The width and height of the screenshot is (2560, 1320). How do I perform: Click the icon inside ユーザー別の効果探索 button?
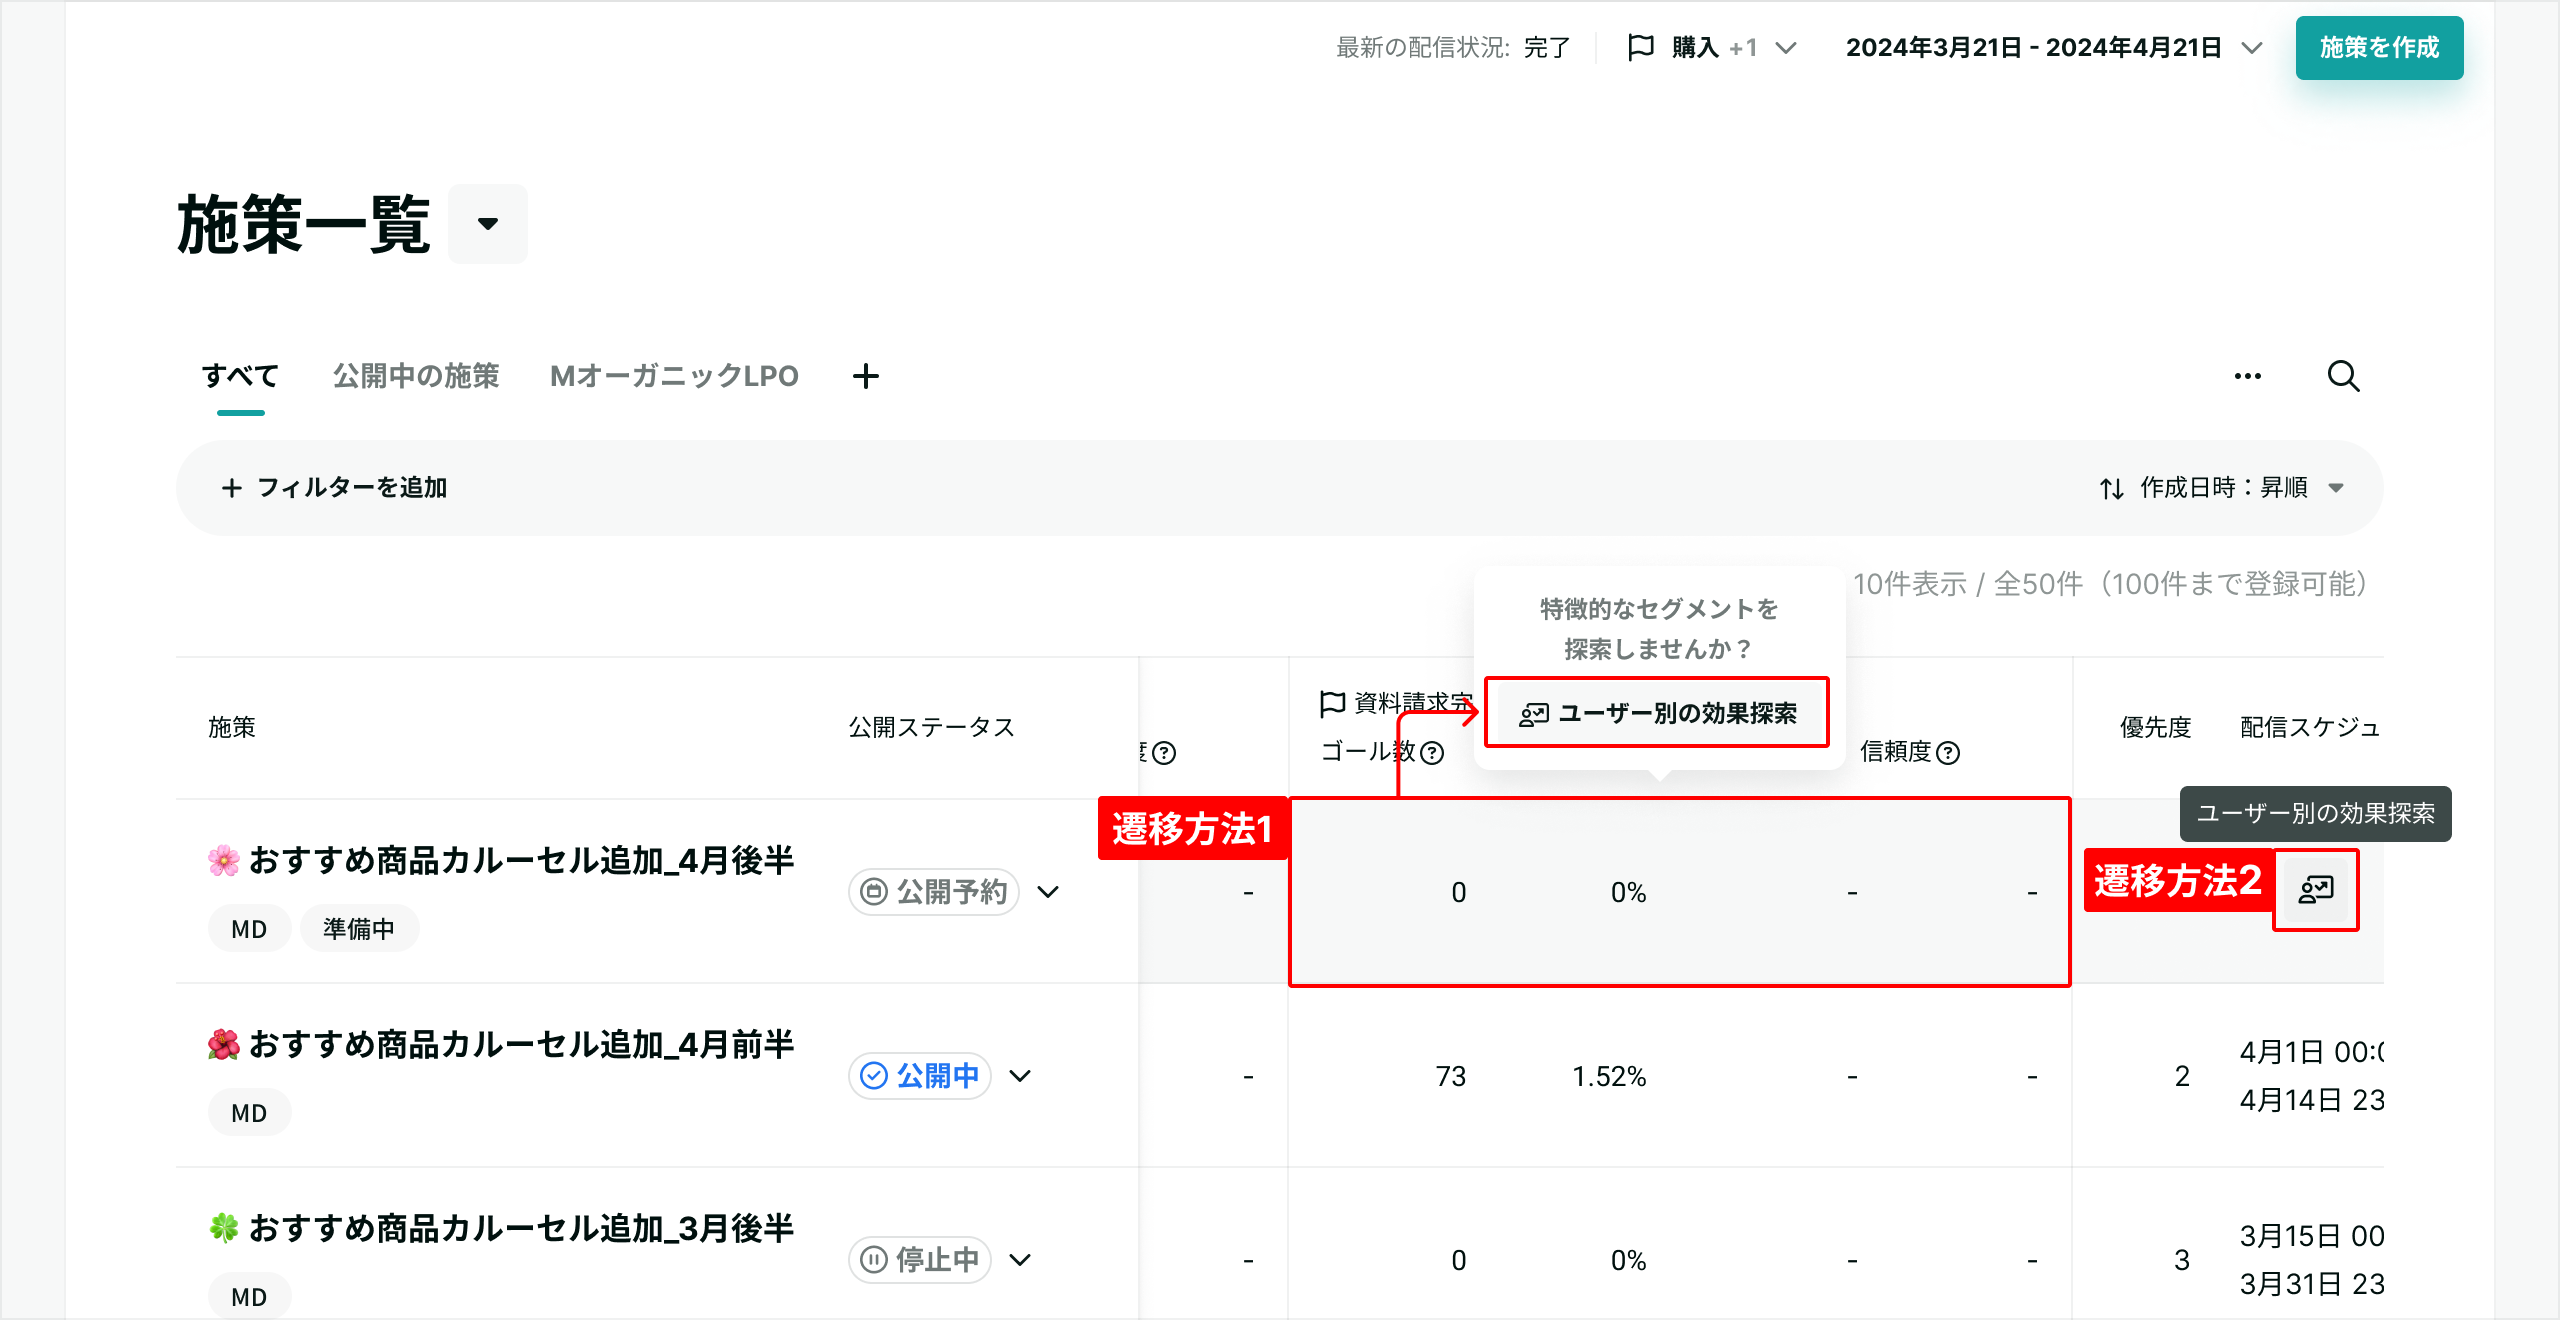pyautogui.click(x=1534, y=713)
